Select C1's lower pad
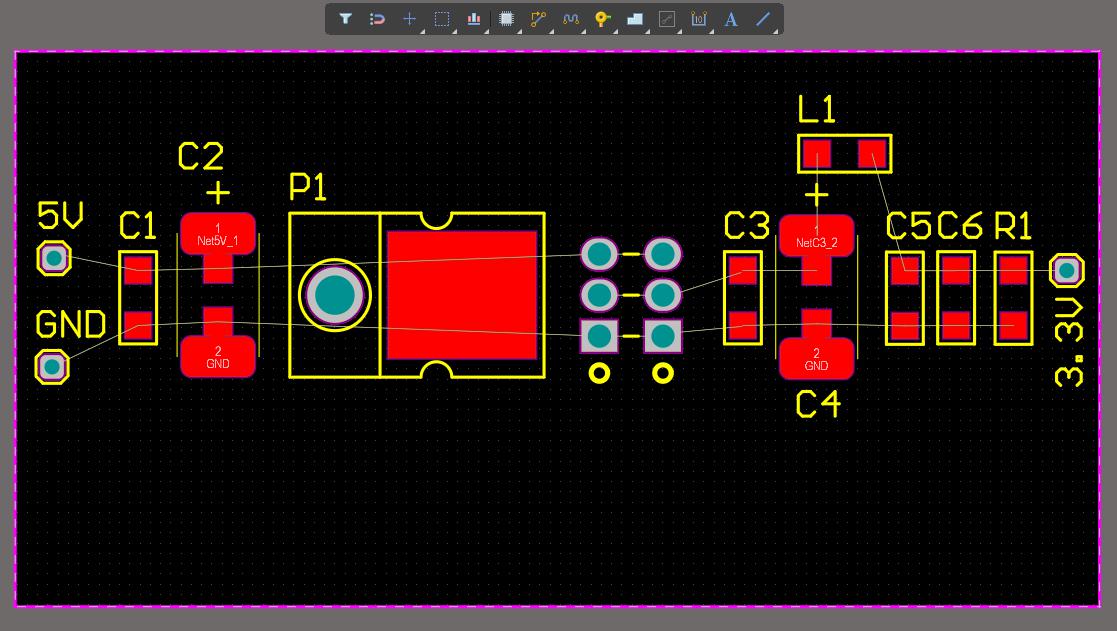Screen dimensions: 1117x631 138,325
